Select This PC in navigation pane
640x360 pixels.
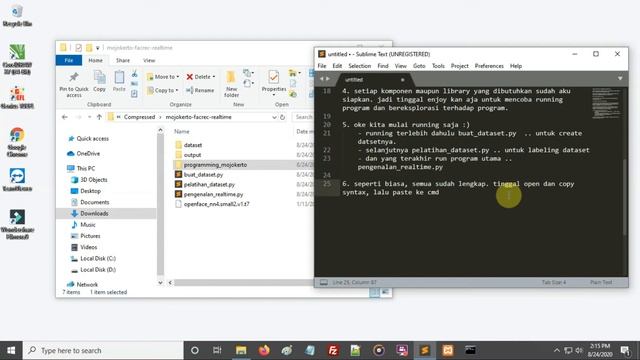coord(86,168)
